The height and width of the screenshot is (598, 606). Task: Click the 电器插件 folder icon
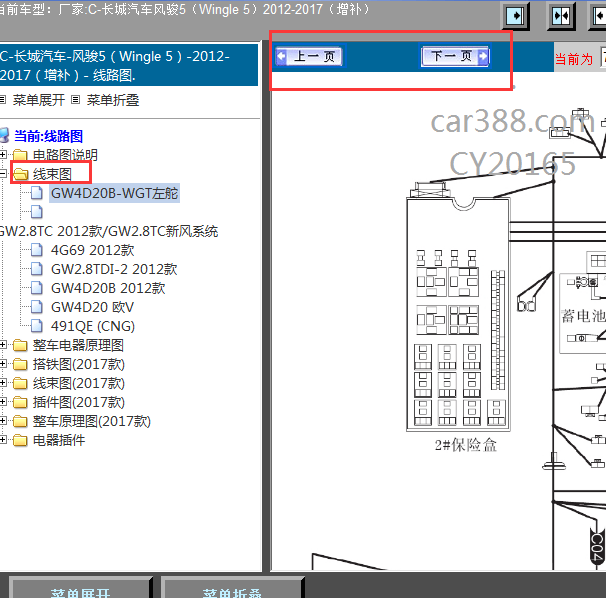click(x=20, y=440)
